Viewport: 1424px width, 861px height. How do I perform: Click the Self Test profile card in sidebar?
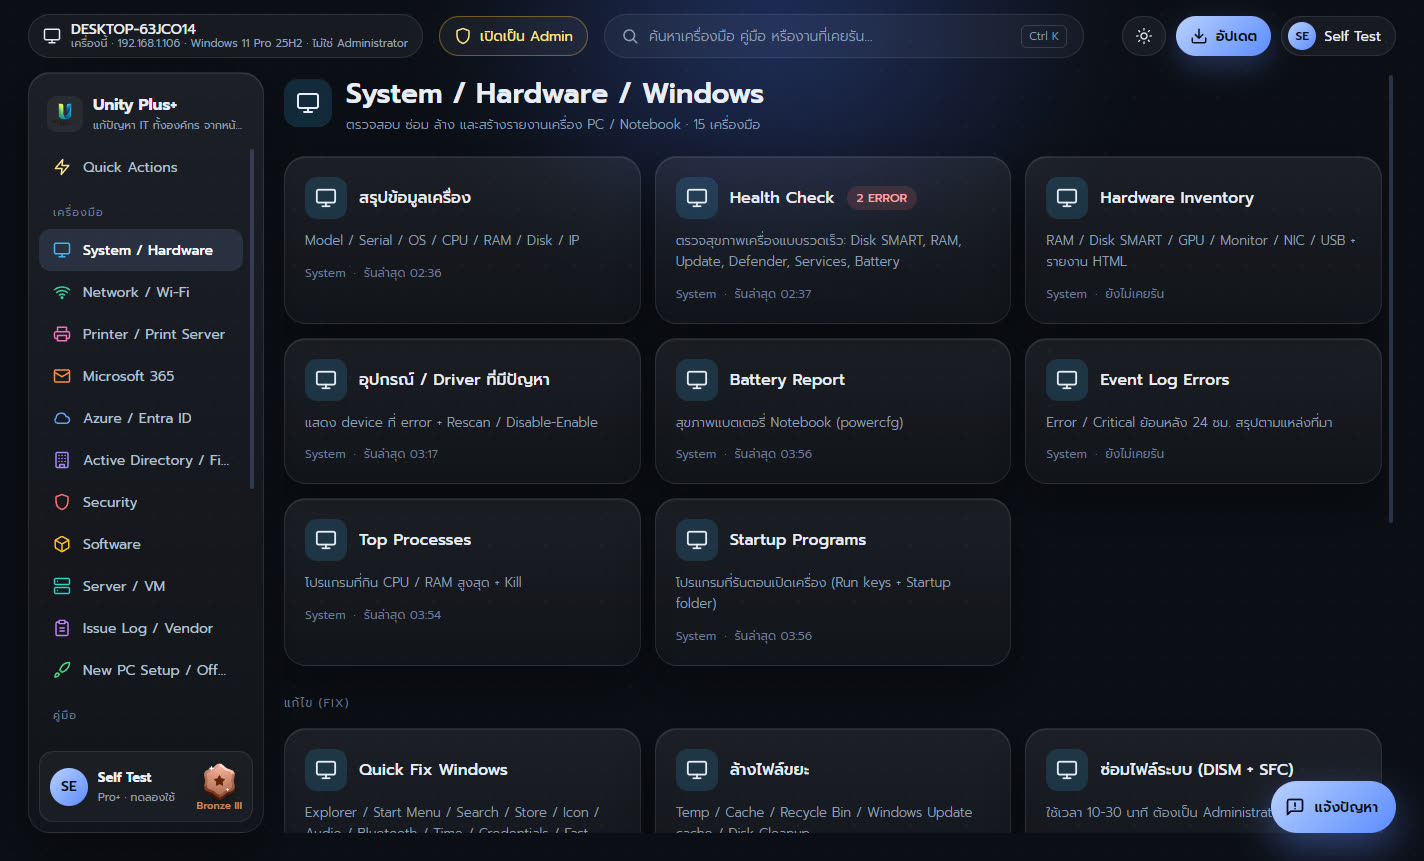pyautogui.click(x=146, y=786)
